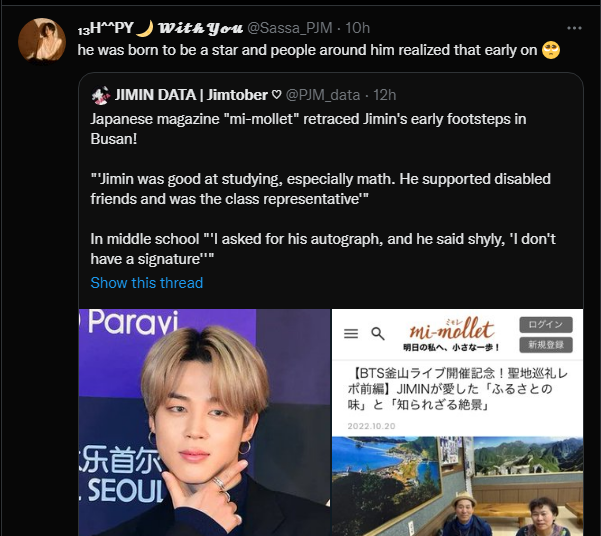Click the Japanese article headline about BTS釜山
Screen dimensions: 601x536
[x=457, y=389]
